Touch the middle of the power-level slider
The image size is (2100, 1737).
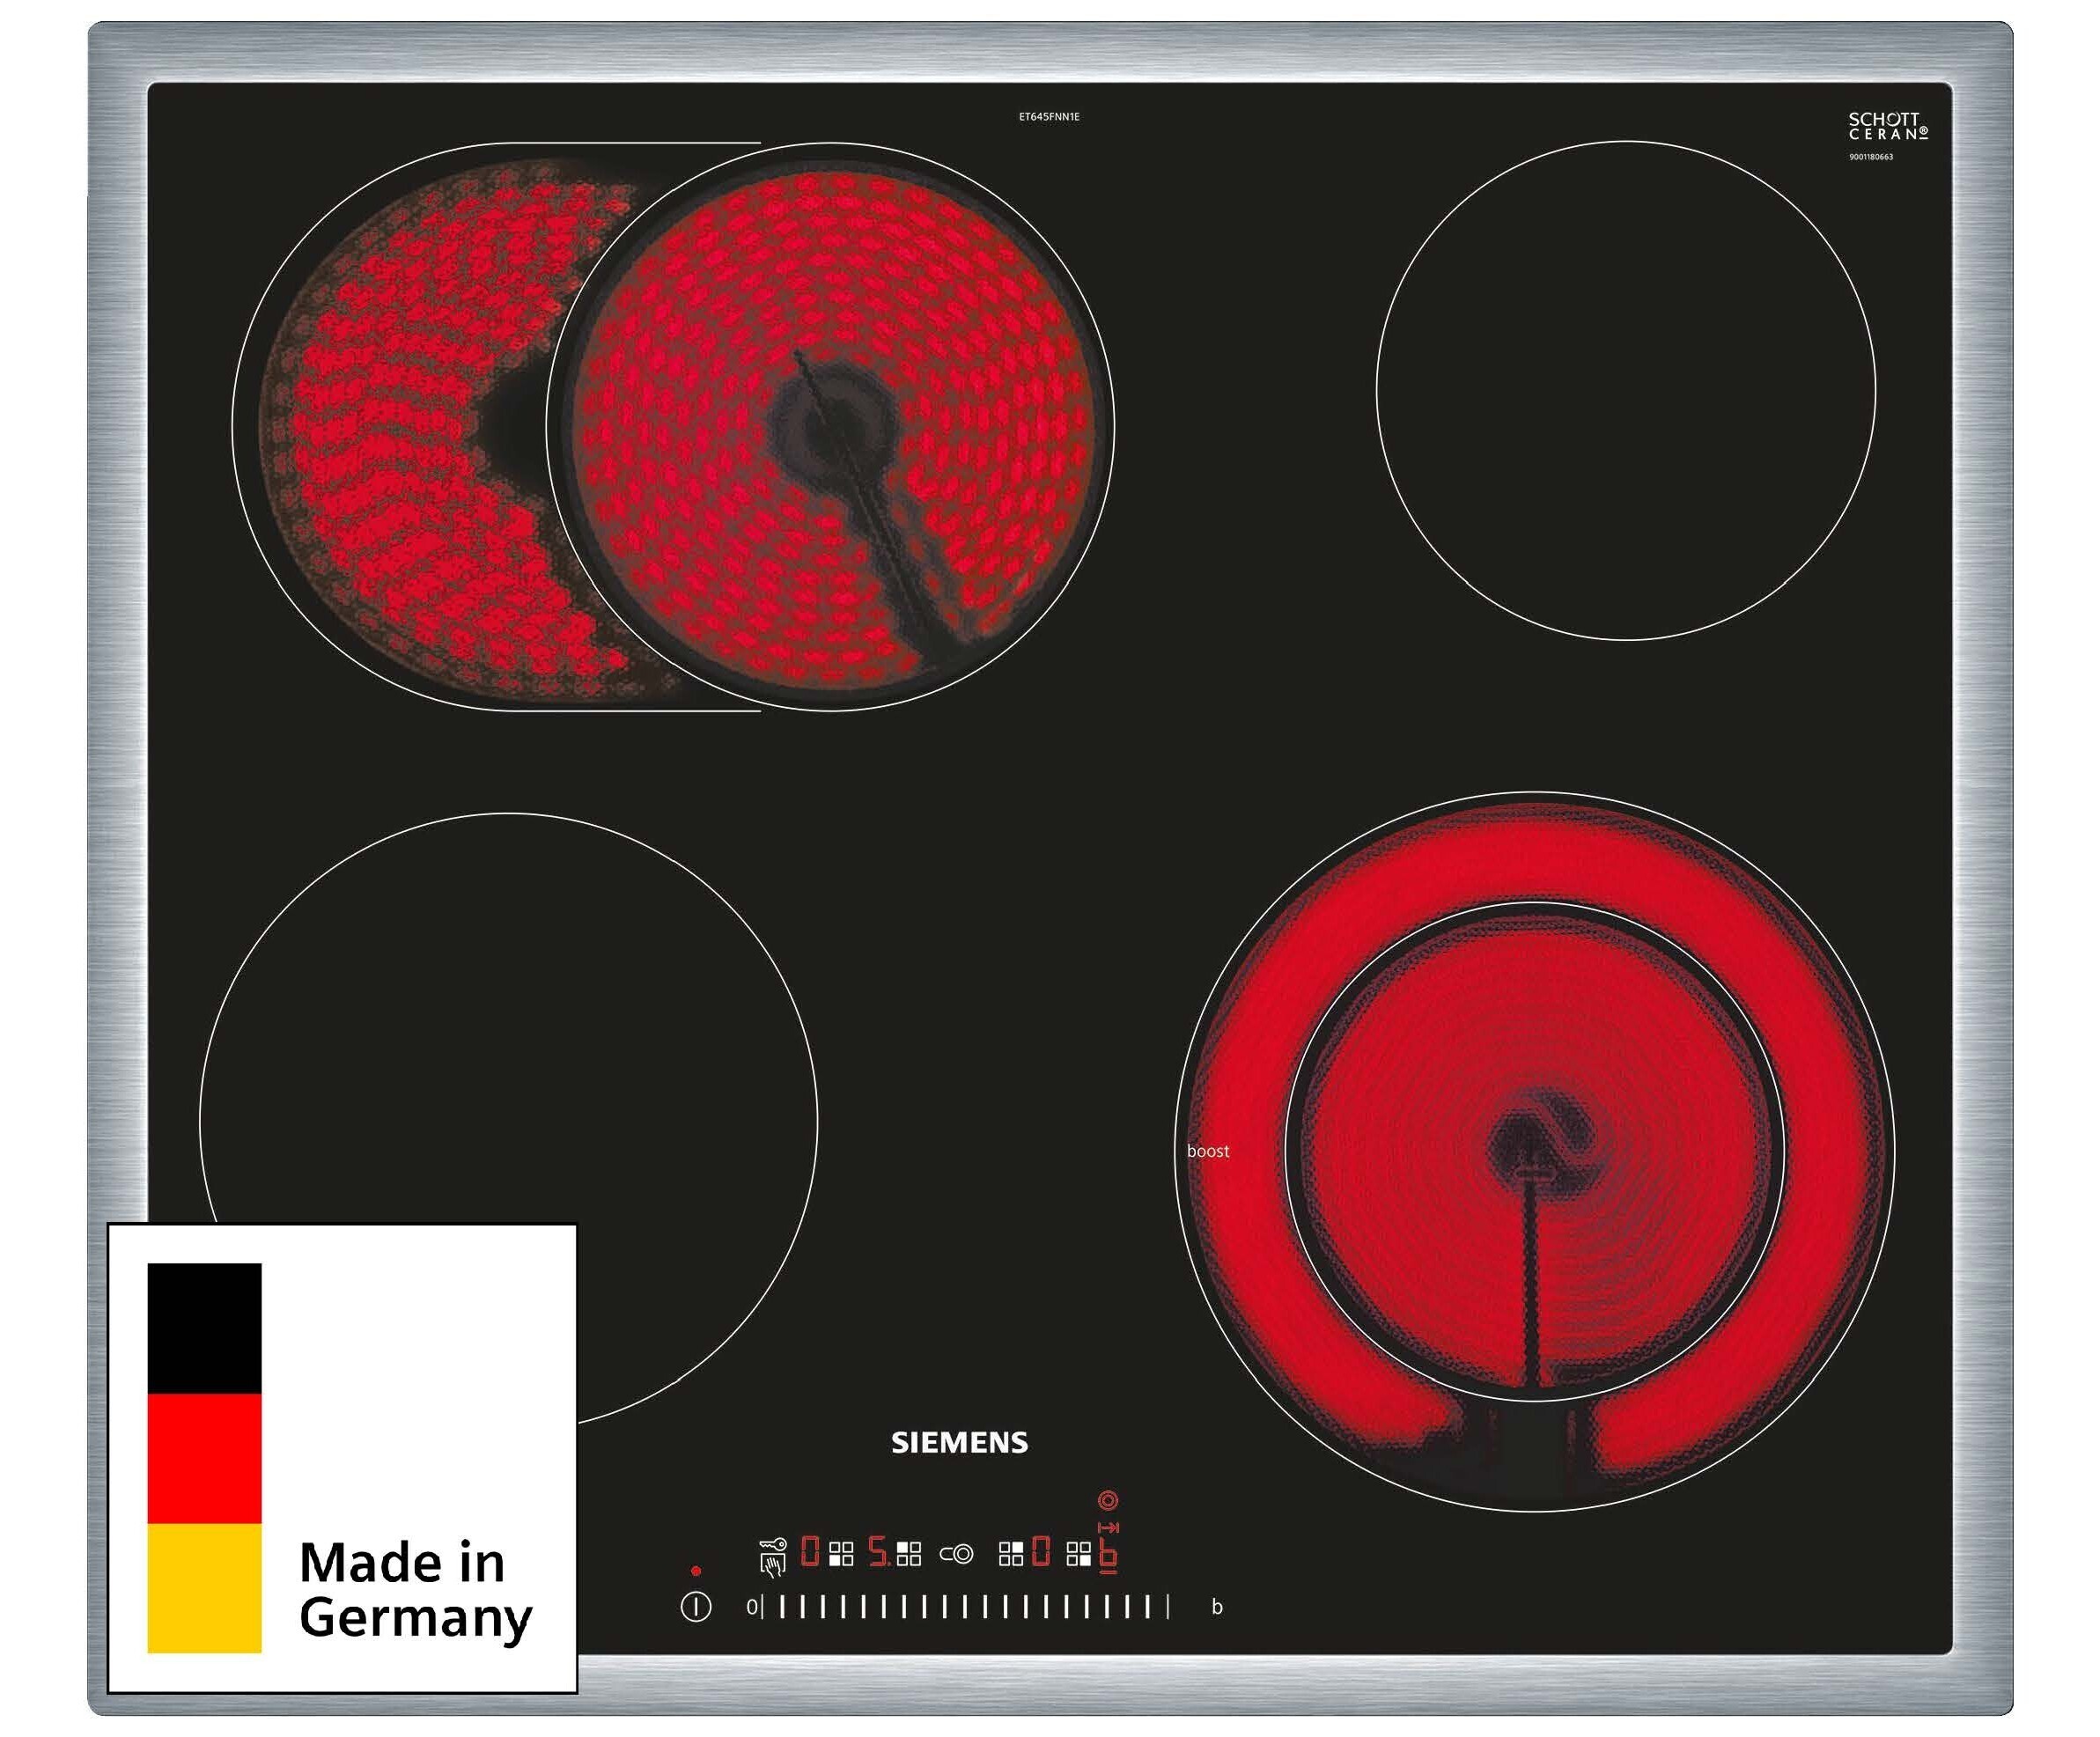click(965, 1607)
